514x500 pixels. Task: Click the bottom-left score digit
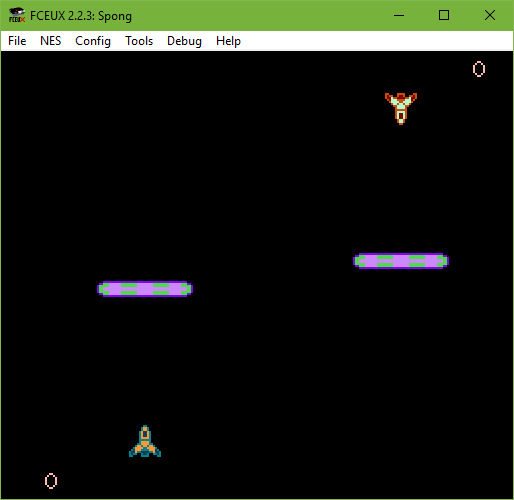coord(51,481)
